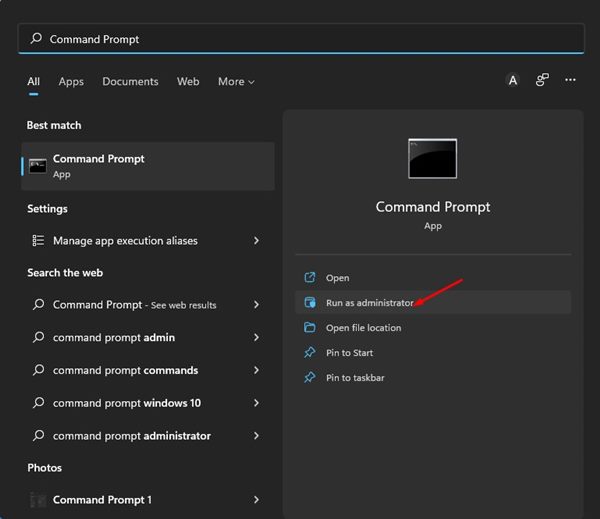Image resolution: width=600 pixels, height=519 pixels.
Task: Click the search box containing Command Prompt
Action: coord(300,39)
